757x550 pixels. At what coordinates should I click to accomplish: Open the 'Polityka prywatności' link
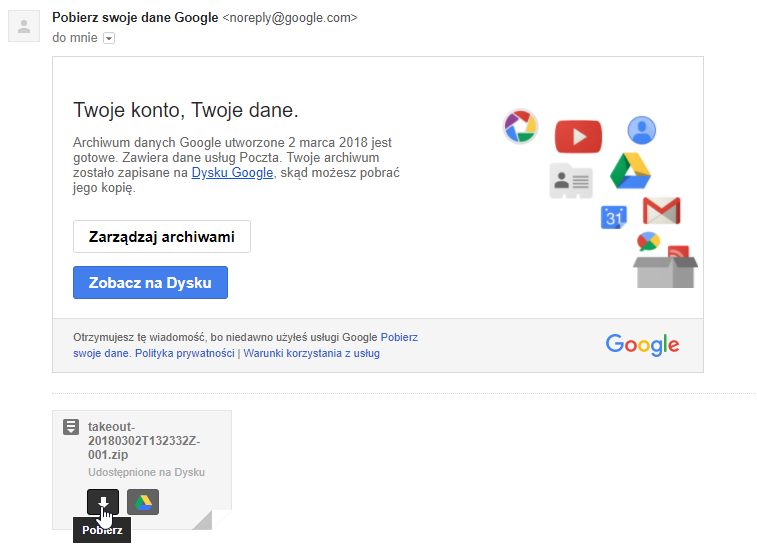coord(184,353)
